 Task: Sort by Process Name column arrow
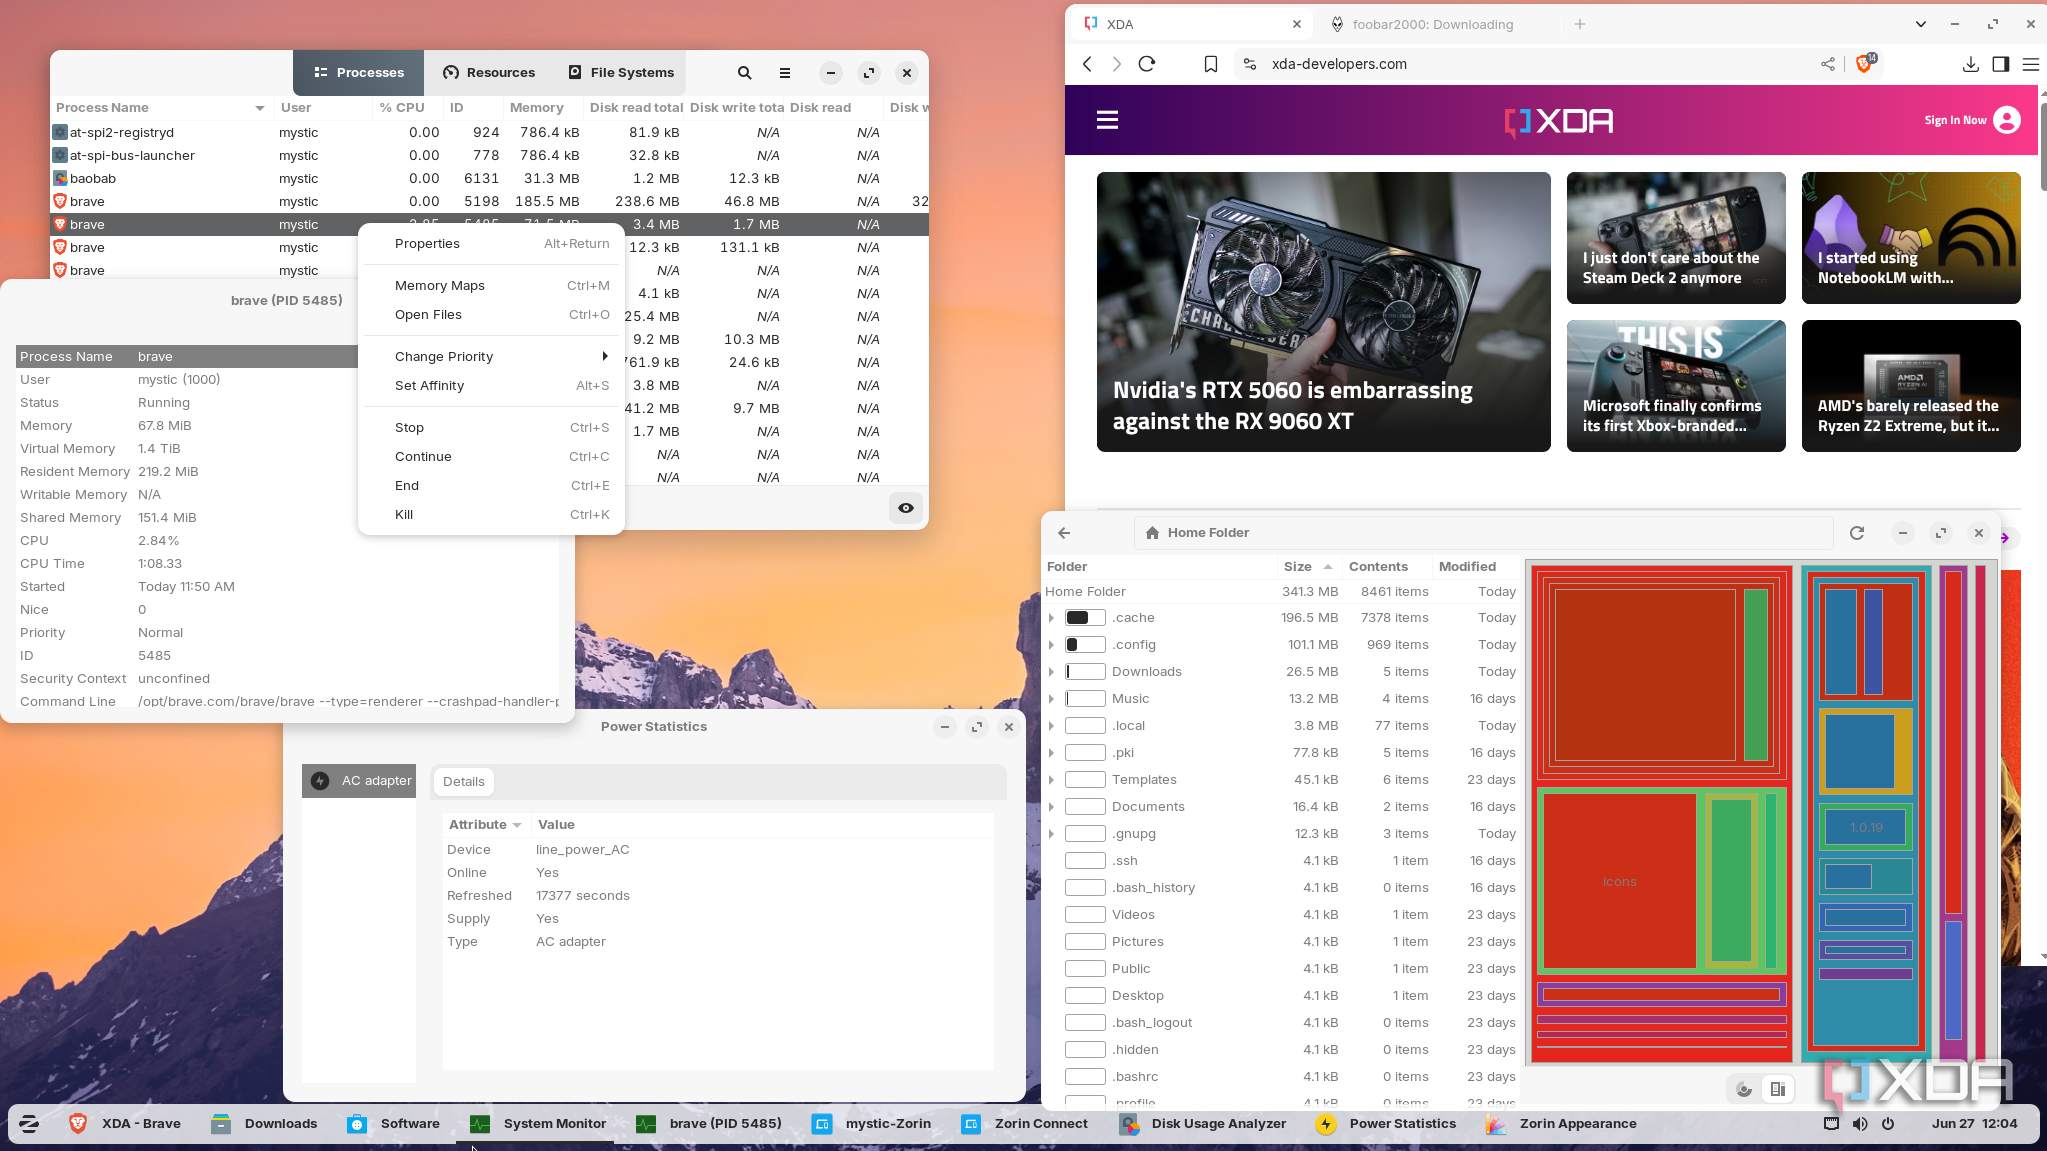pos(260,108)
